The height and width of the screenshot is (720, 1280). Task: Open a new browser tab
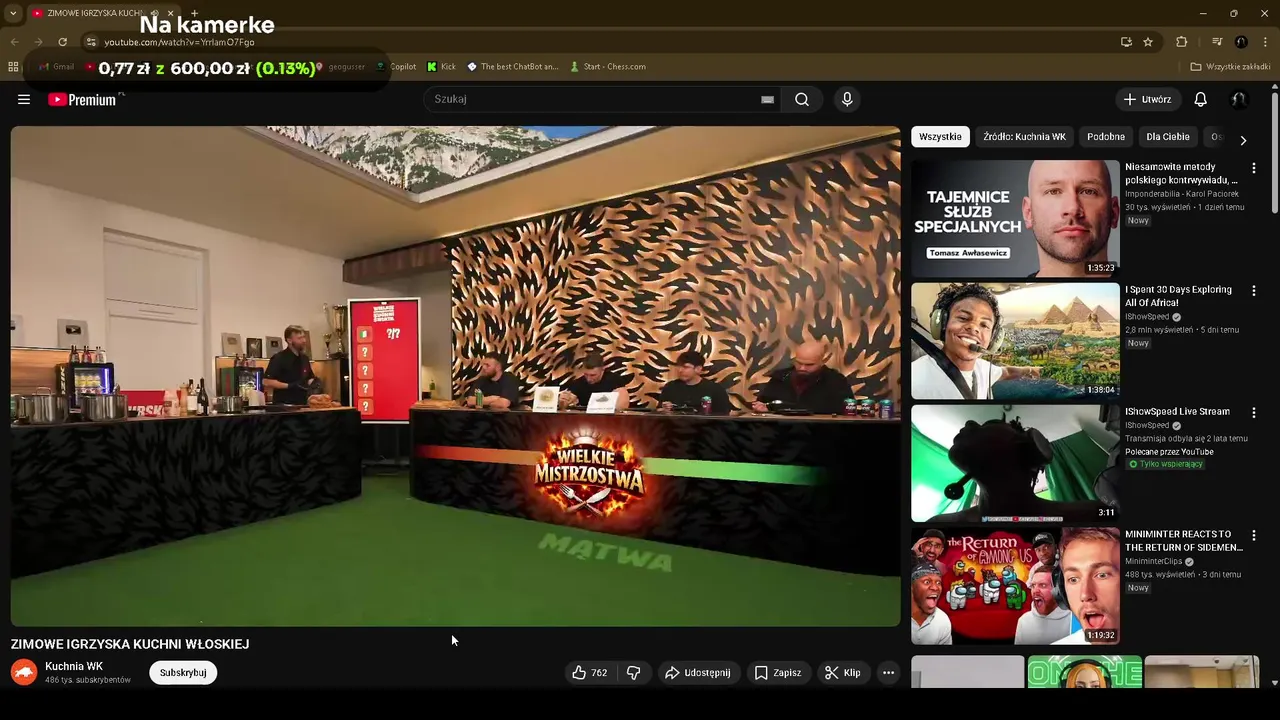coord(194,13)
